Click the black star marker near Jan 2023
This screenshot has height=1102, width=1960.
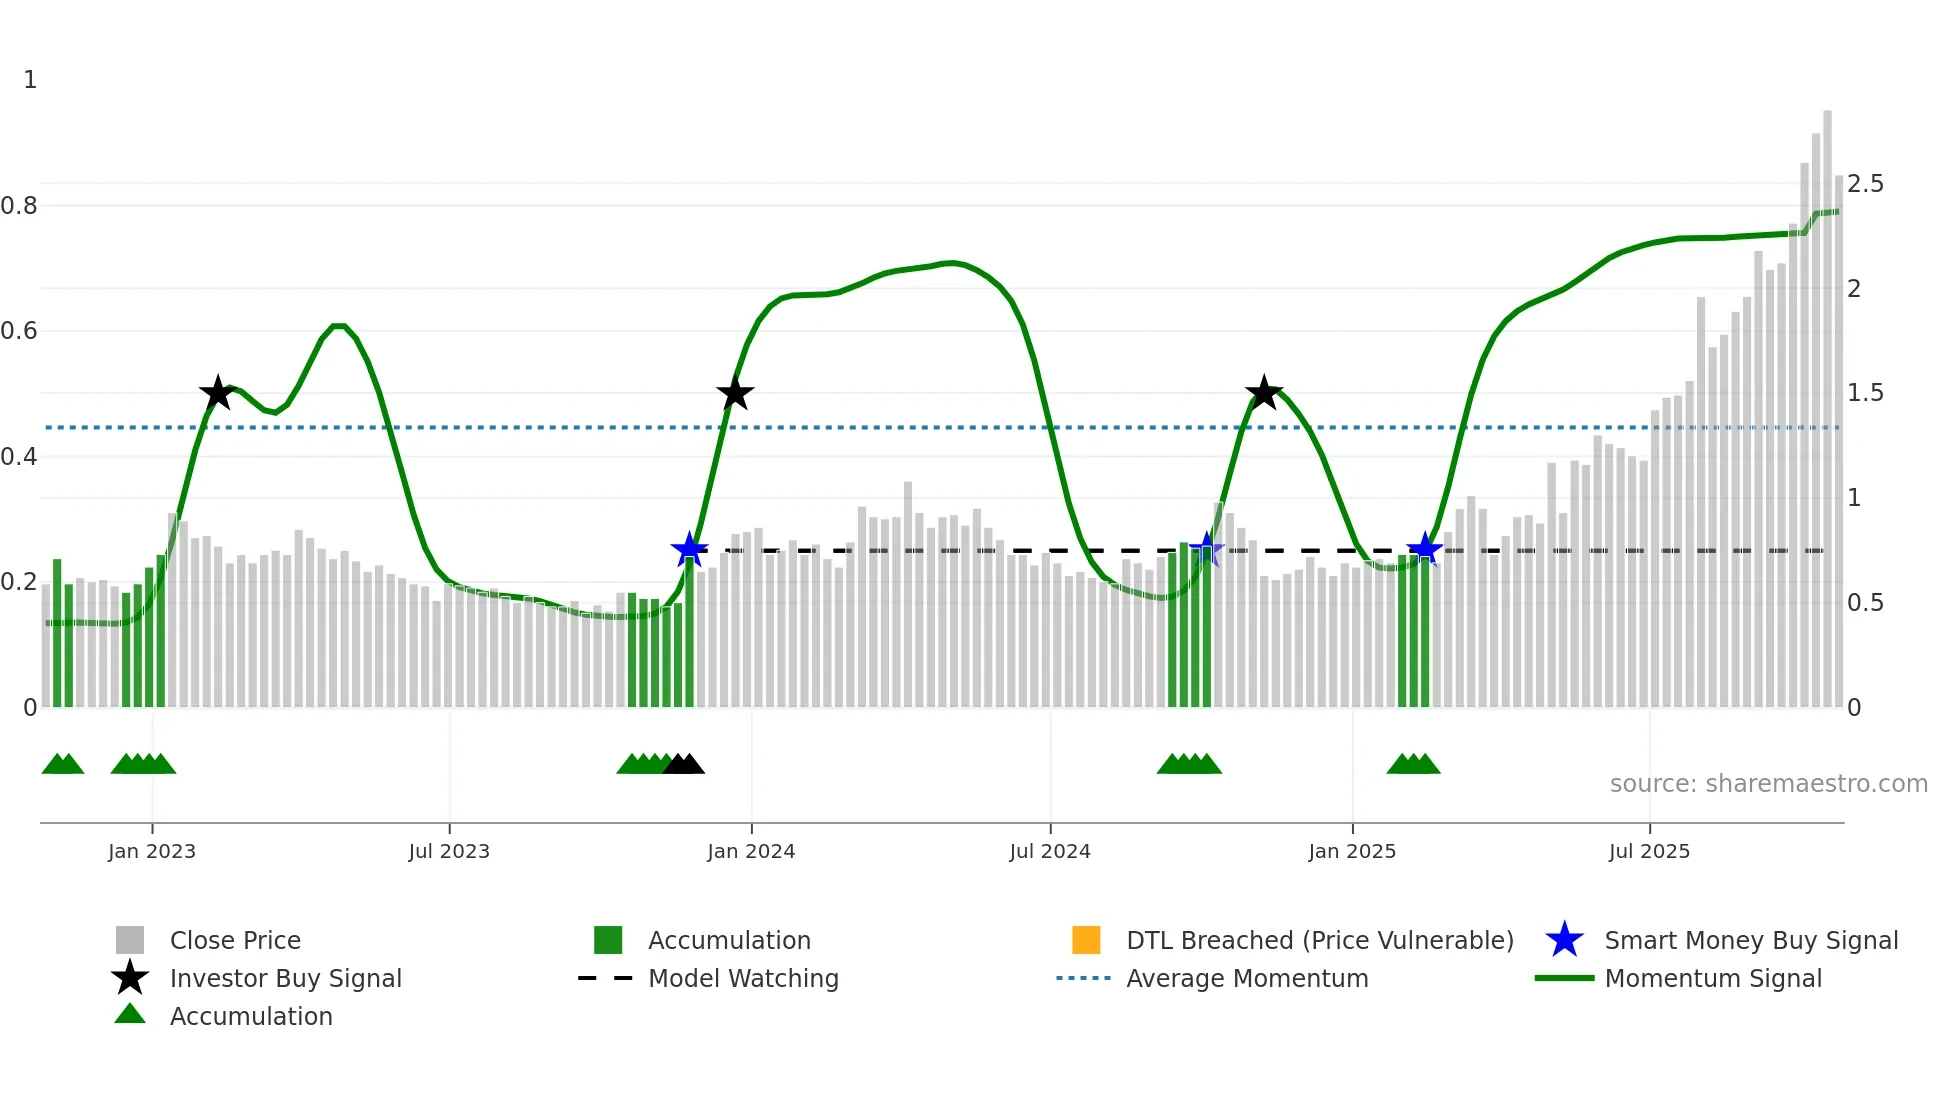point(217,393)
